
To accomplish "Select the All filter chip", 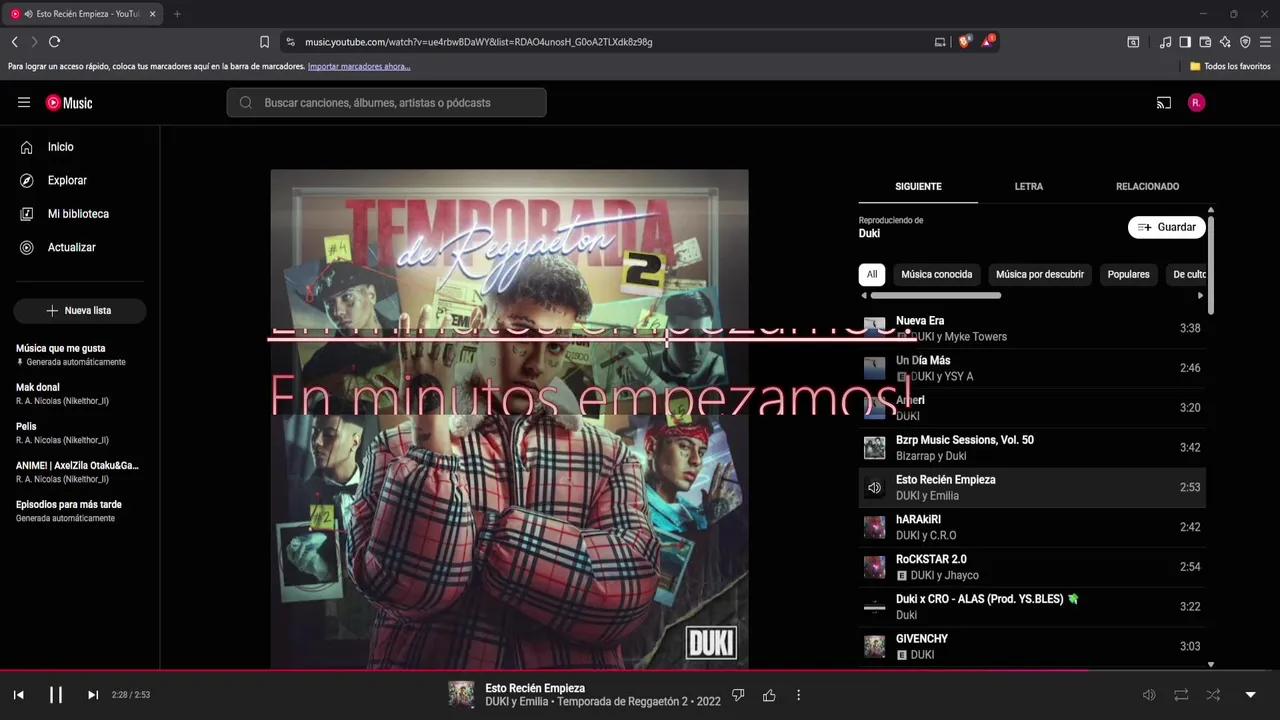I will [x=872, y=274].
